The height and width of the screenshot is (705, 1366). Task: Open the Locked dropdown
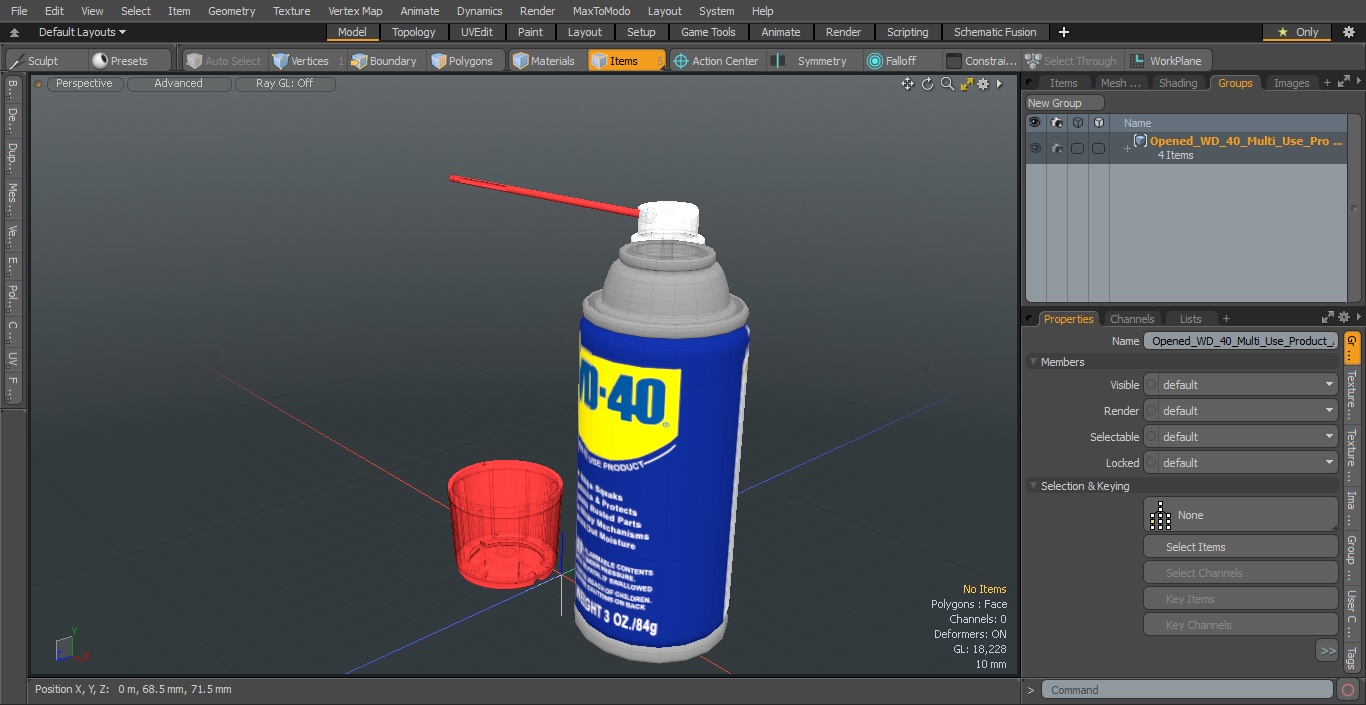(1248, 463)
